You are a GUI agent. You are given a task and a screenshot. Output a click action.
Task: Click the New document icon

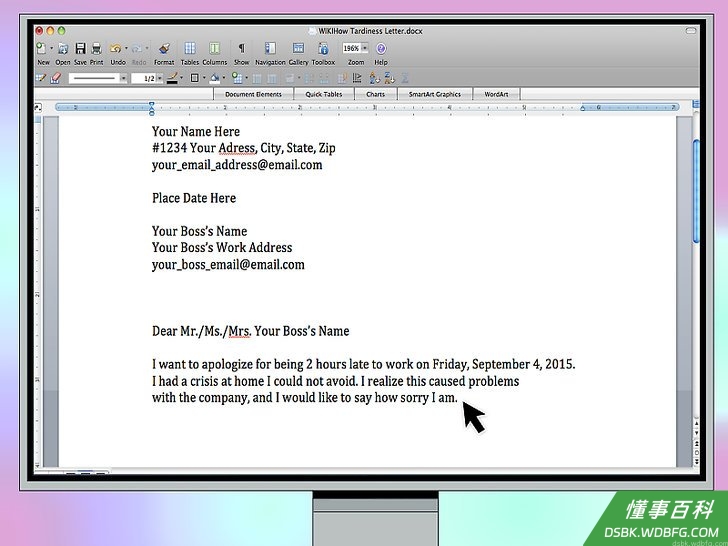click(42, 48)
